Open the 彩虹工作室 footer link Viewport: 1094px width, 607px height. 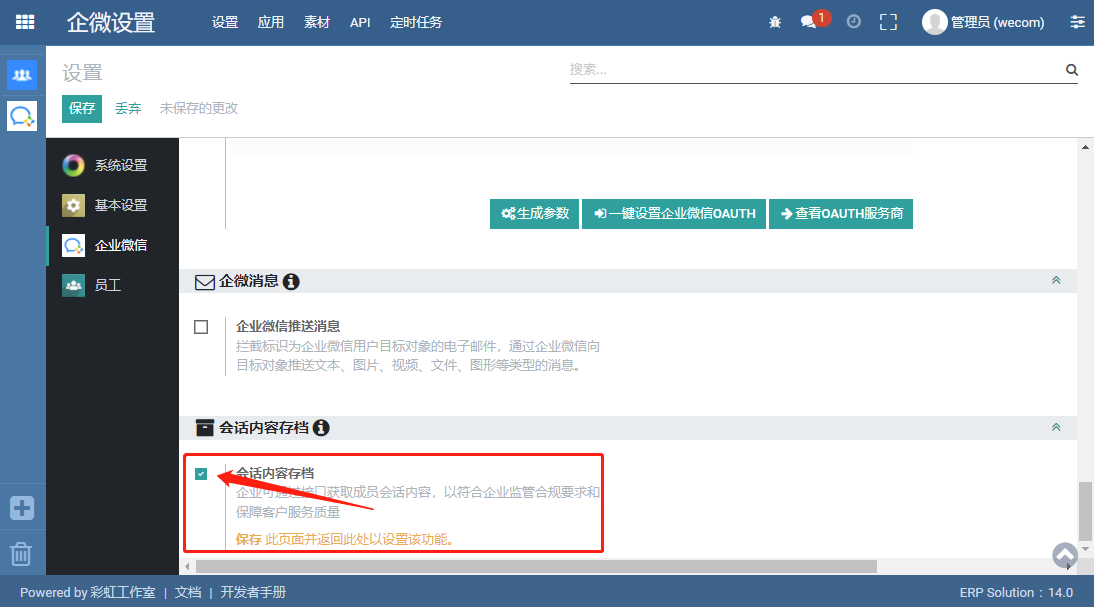tap(123, 592)
